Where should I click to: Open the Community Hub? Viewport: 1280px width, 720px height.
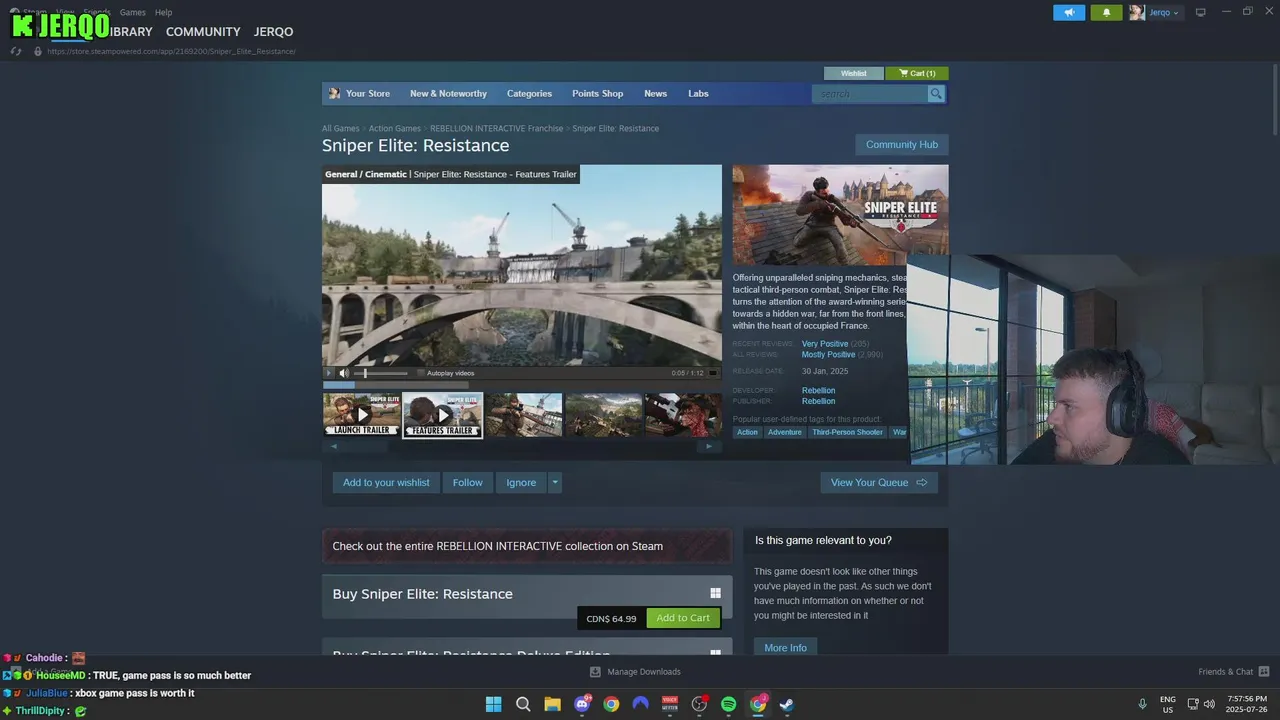coord(902,145)
